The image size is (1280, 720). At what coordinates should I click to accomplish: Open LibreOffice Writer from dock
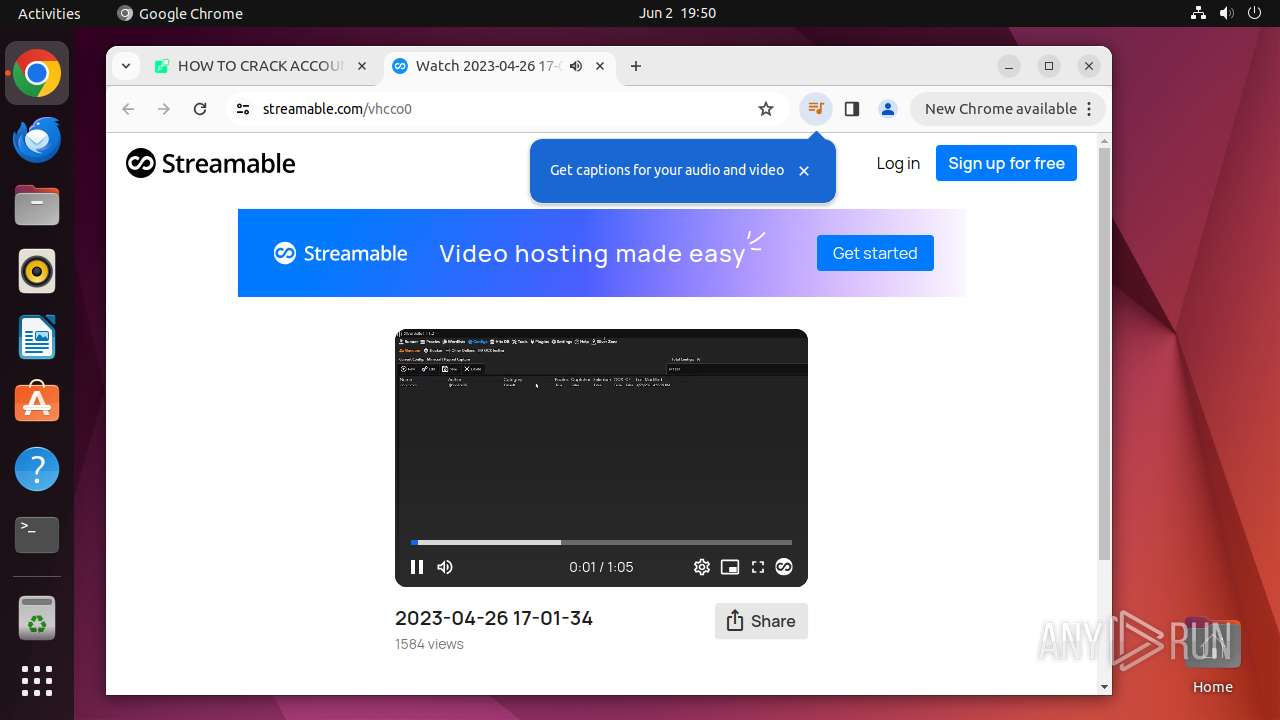click(37, 337)
